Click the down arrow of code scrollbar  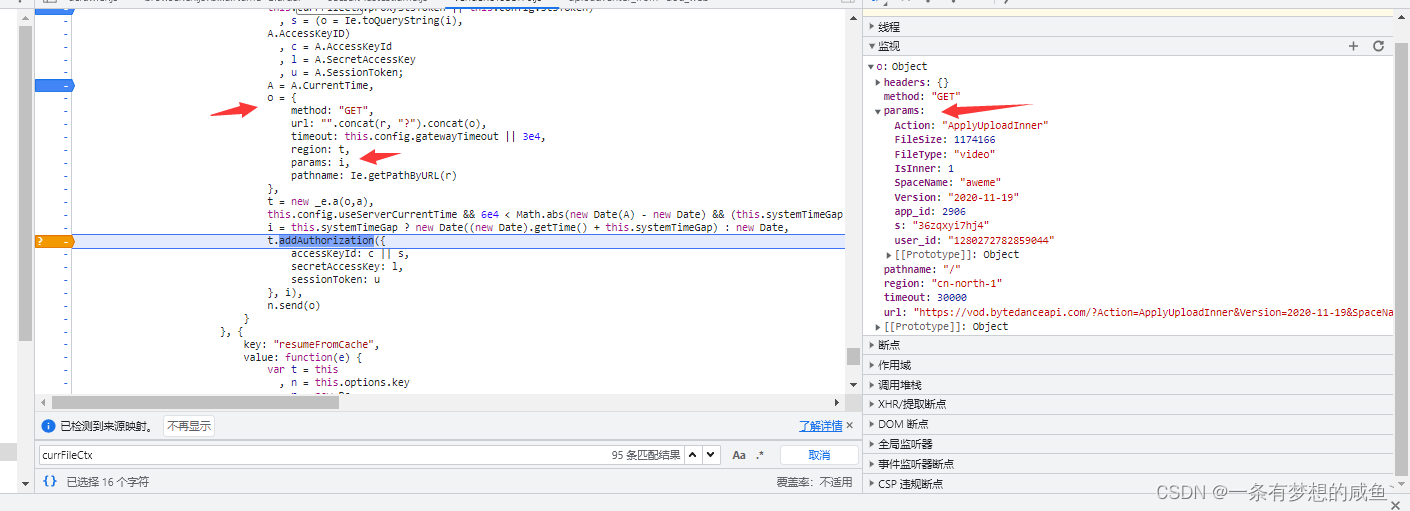coord(853,386)
